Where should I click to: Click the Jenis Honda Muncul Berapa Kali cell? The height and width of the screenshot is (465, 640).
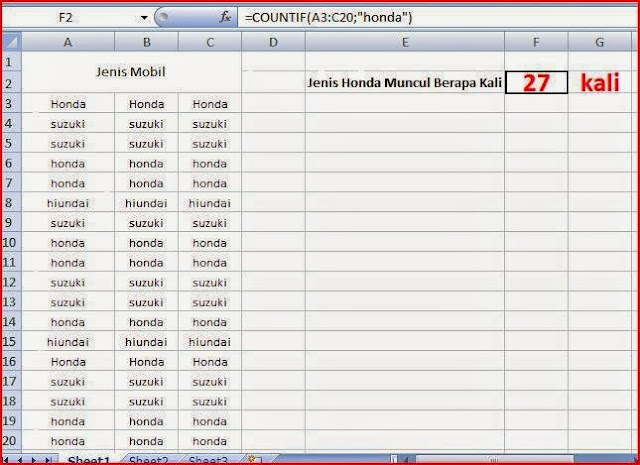coord(404,82)
